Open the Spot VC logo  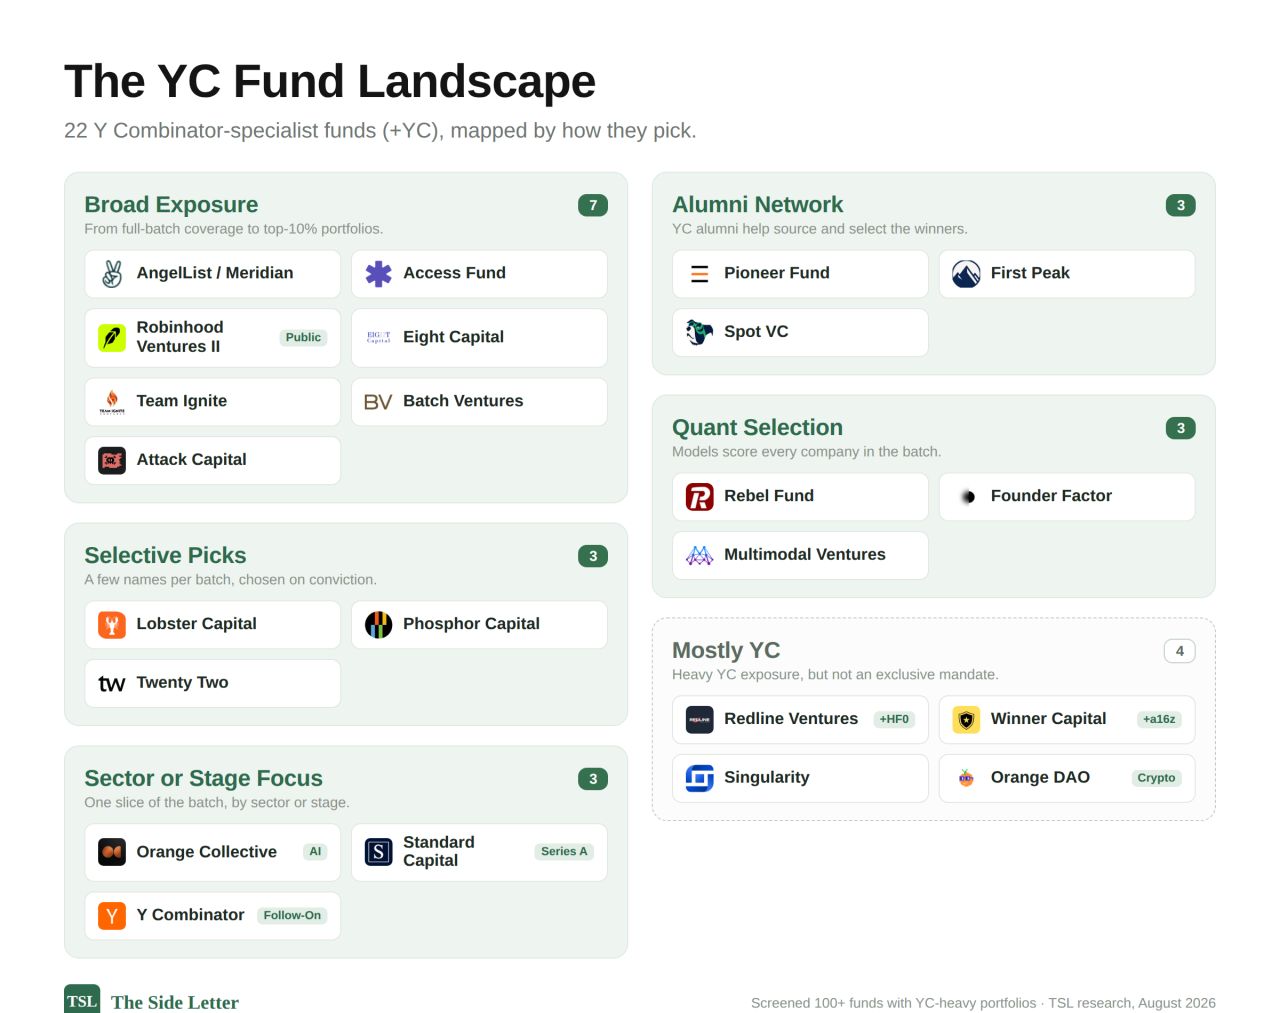coord(700,333)
